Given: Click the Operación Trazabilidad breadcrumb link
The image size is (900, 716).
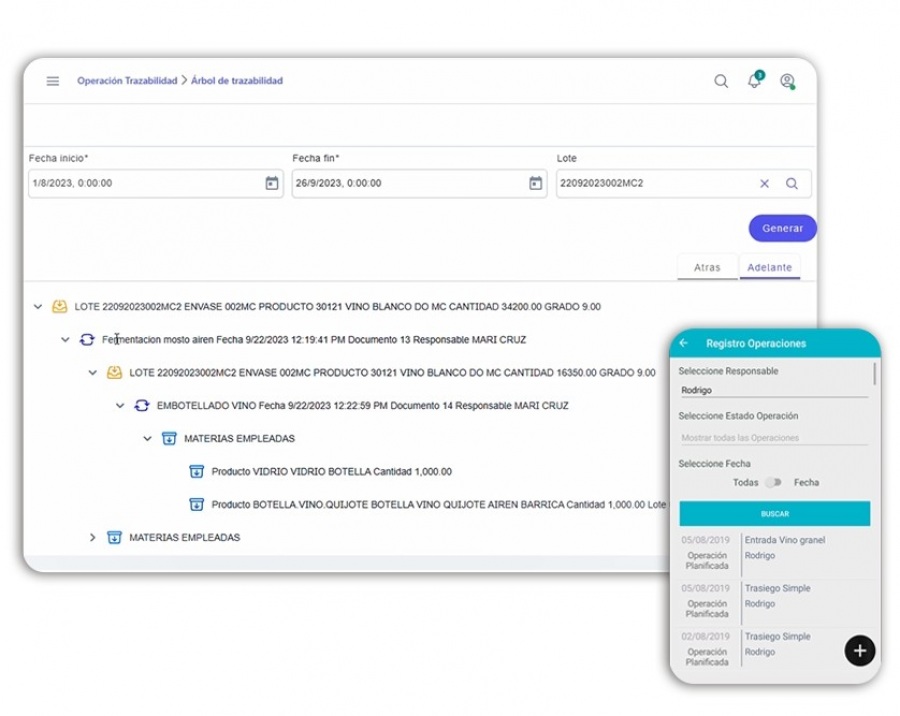Looking at the screenshot, I should click(127, 81).
